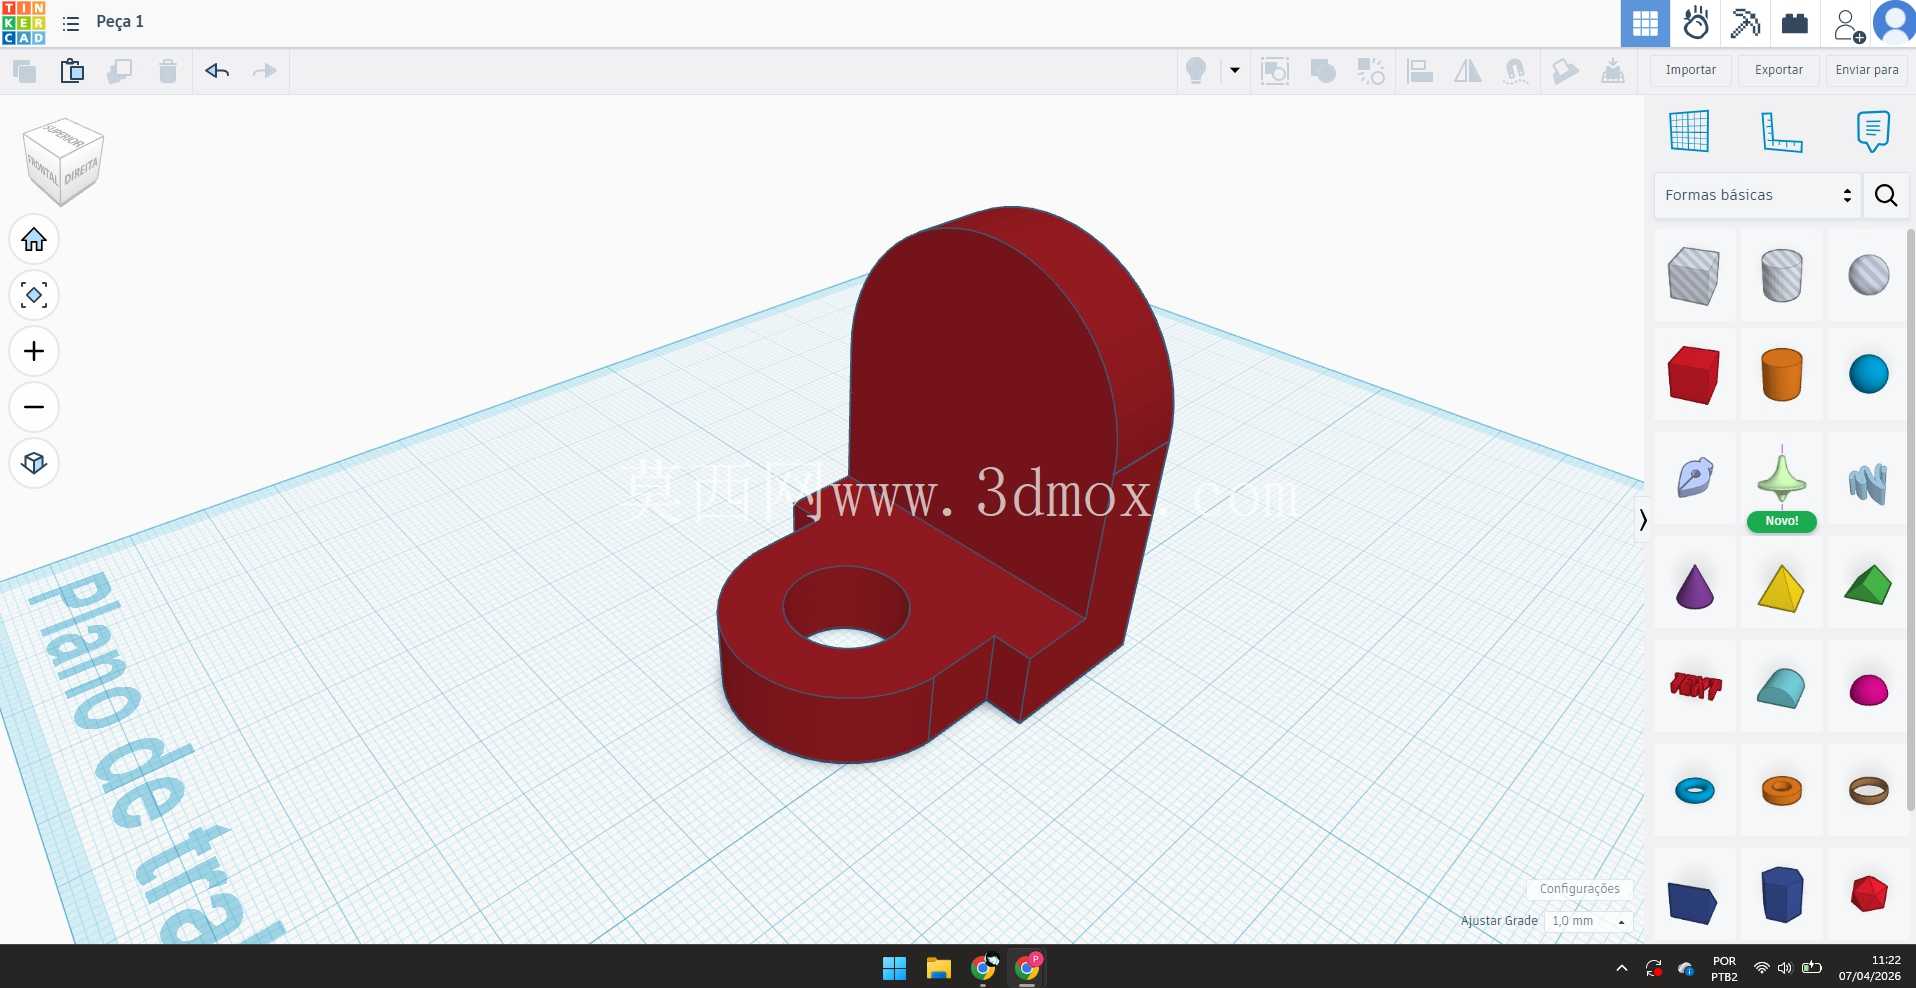Click the invite collaborator icon
The width and height of the screenshot is (1916, 988).
[x=1848, y=24]
